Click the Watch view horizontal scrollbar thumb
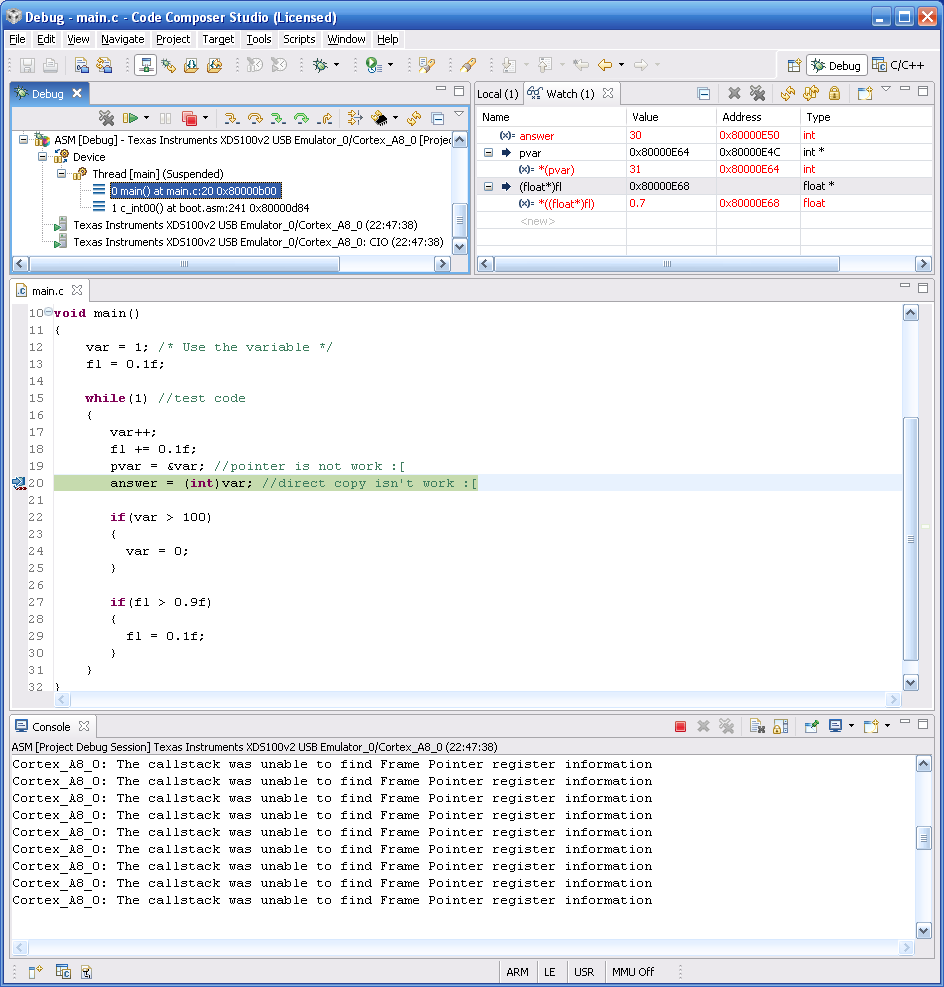The image size is (944, 987). (667, 264)
